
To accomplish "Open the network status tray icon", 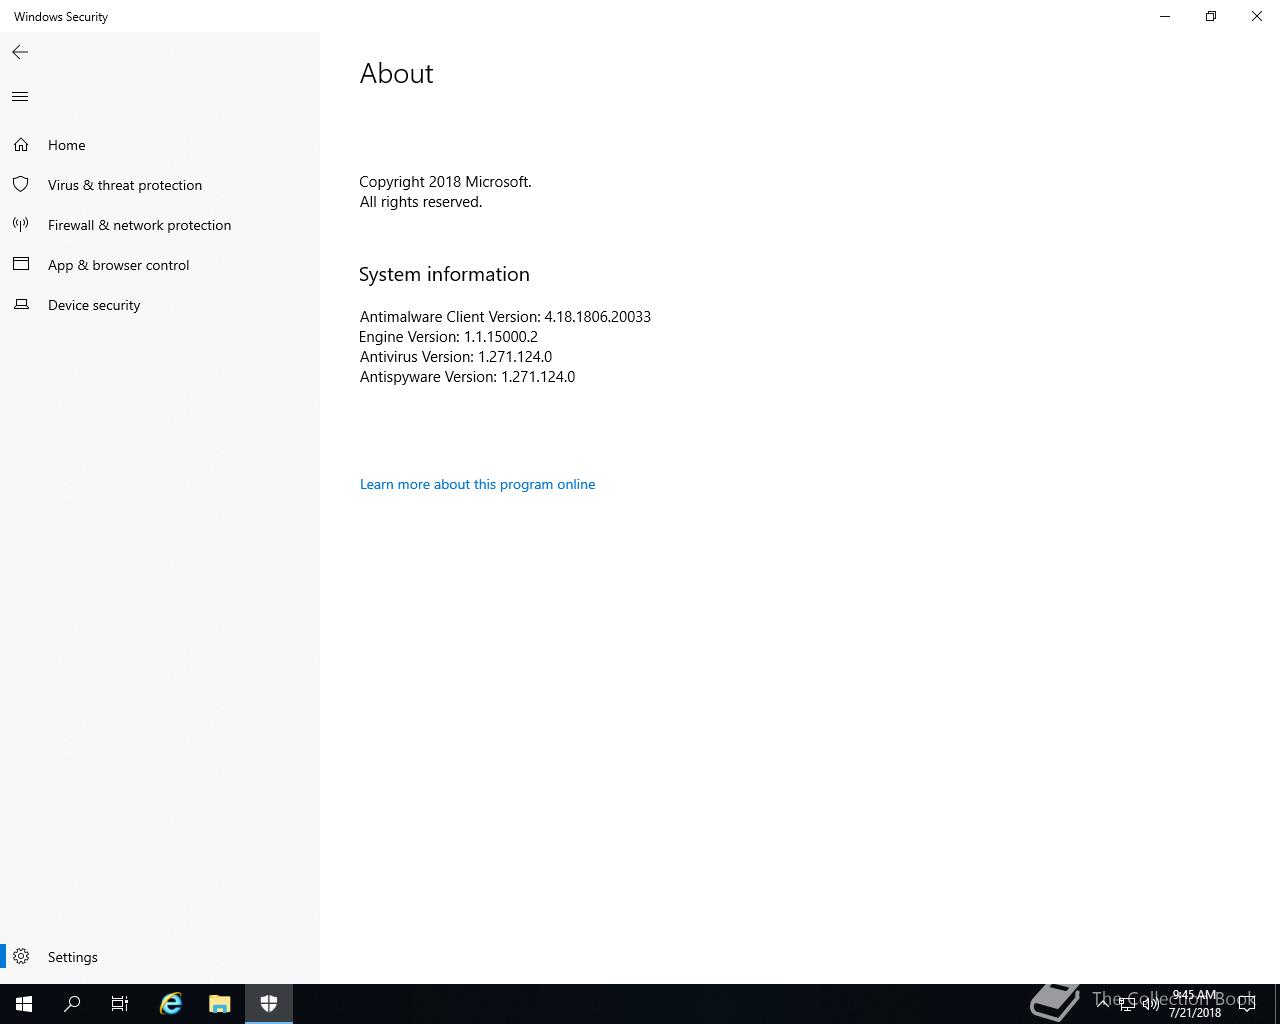I will point(1126,1004).
